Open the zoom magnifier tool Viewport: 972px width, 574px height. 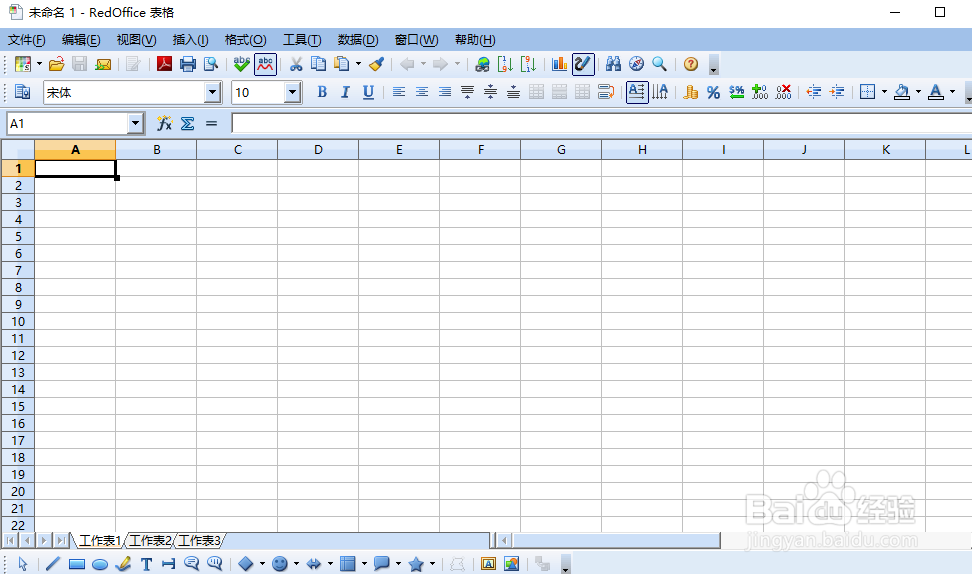660,64
